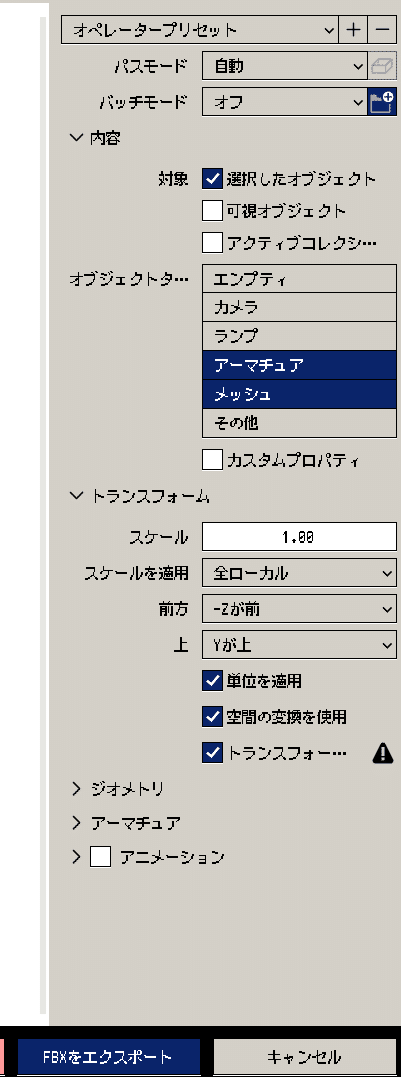Screen dimensions: 401x1077
Task: Remove operator preset with minus icon
Action: [x=382, y=30]
